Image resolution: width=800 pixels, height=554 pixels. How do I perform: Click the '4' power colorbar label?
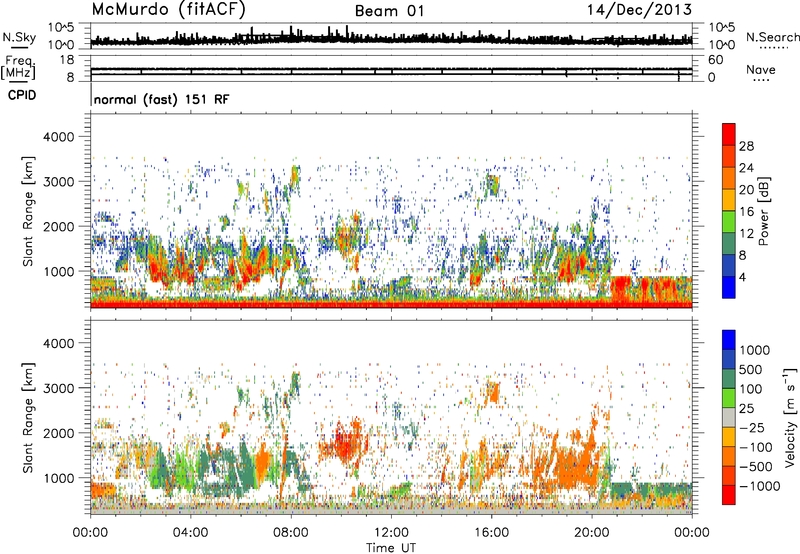(x=742, y=277)
